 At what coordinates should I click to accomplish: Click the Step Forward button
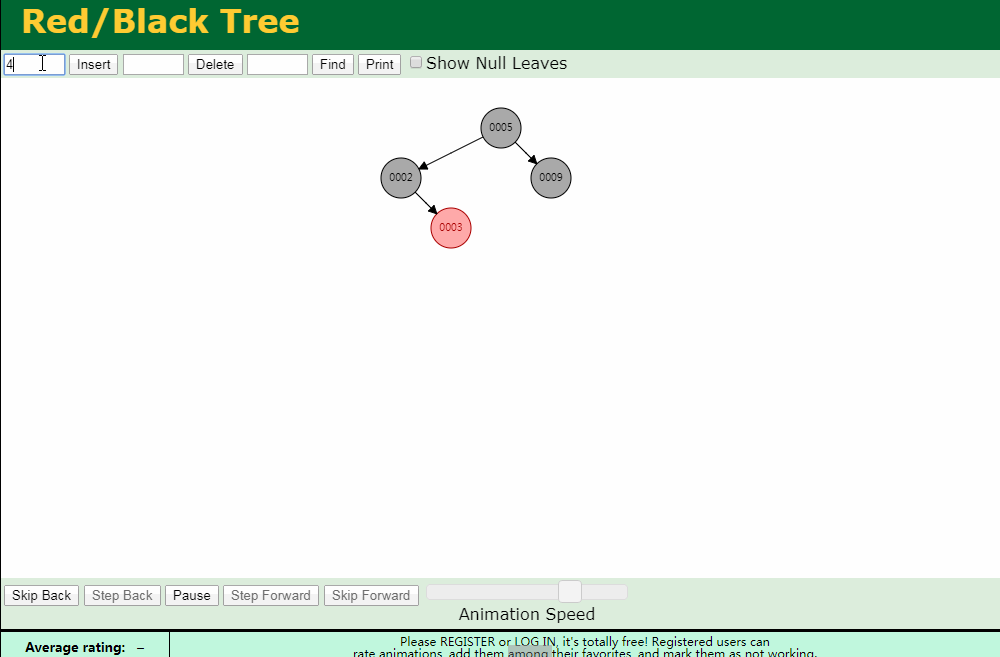270,595
